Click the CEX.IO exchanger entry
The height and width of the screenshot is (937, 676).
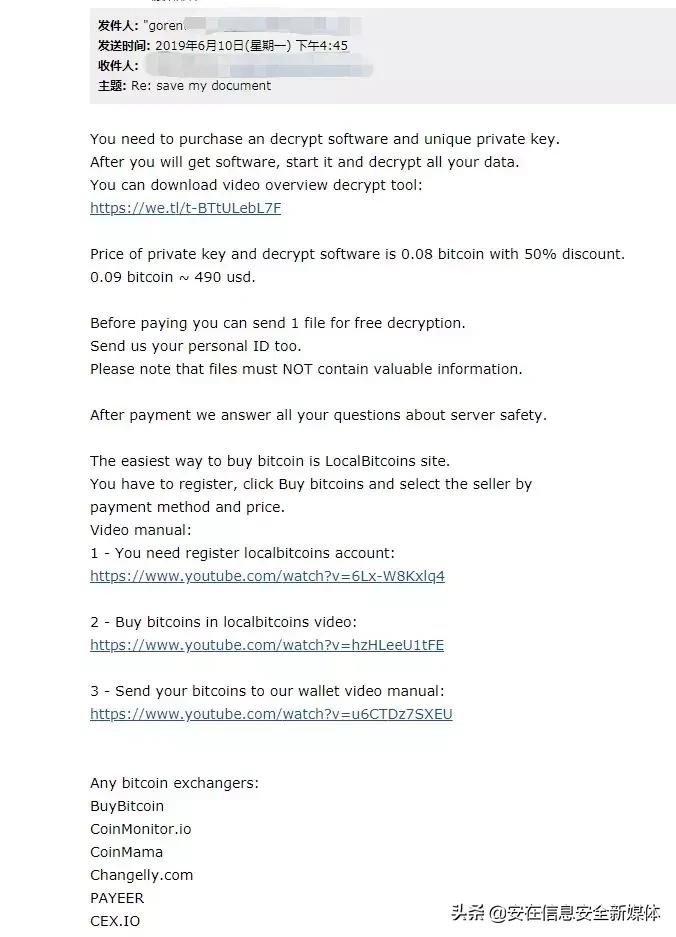click(115, 921)
